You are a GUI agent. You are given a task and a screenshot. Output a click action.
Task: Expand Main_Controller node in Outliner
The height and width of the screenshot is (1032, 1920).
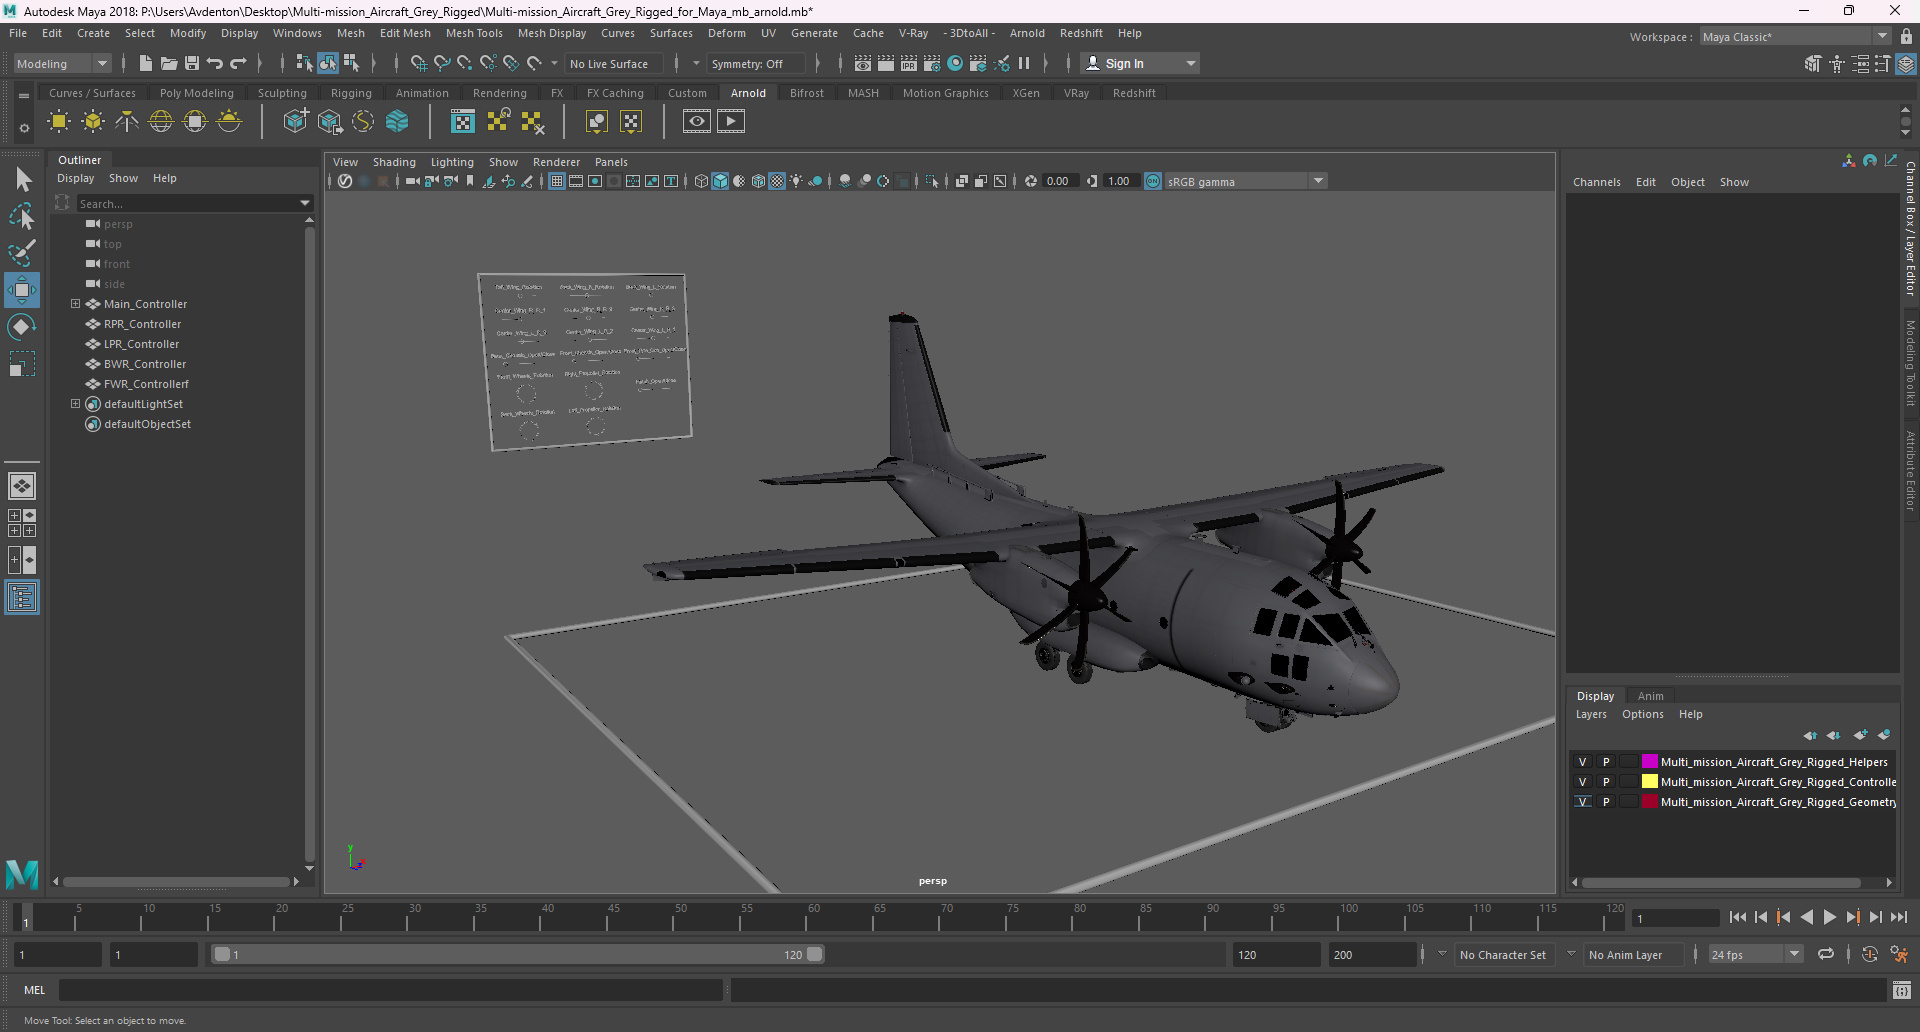click(x=75, y=304)
